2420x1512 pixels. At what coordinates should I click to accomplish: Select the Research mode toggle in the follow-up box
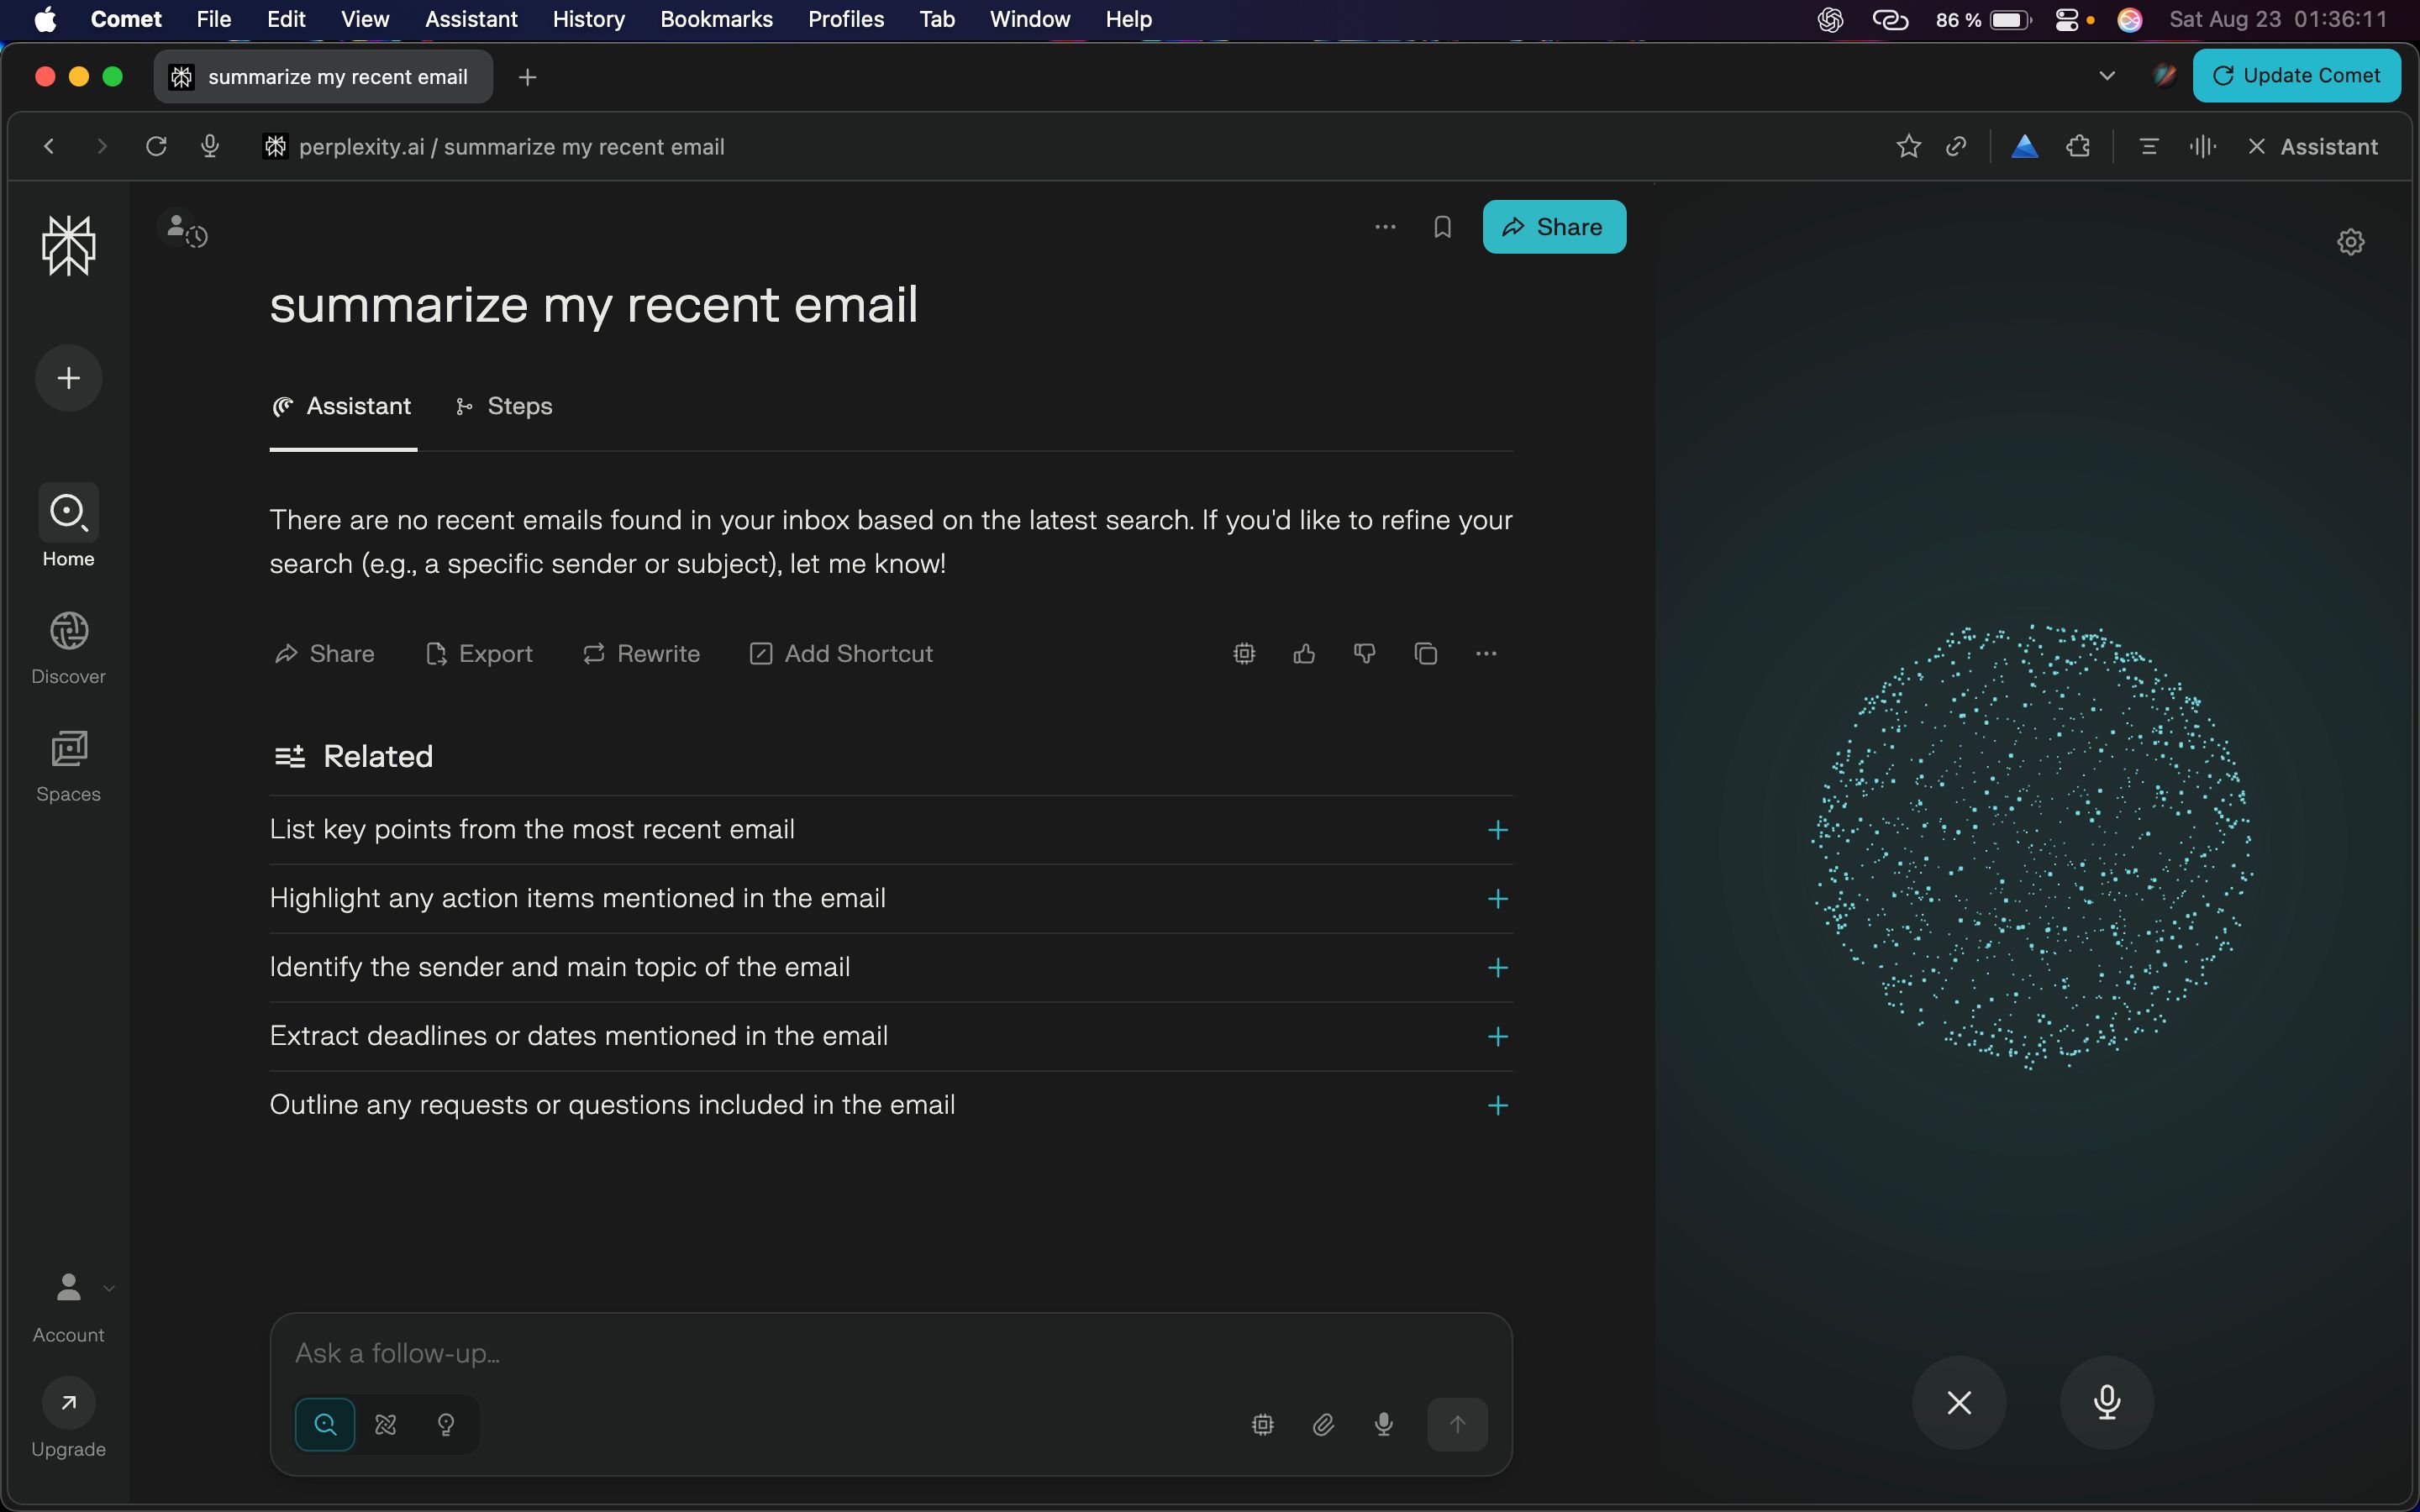pos(386,1424)
